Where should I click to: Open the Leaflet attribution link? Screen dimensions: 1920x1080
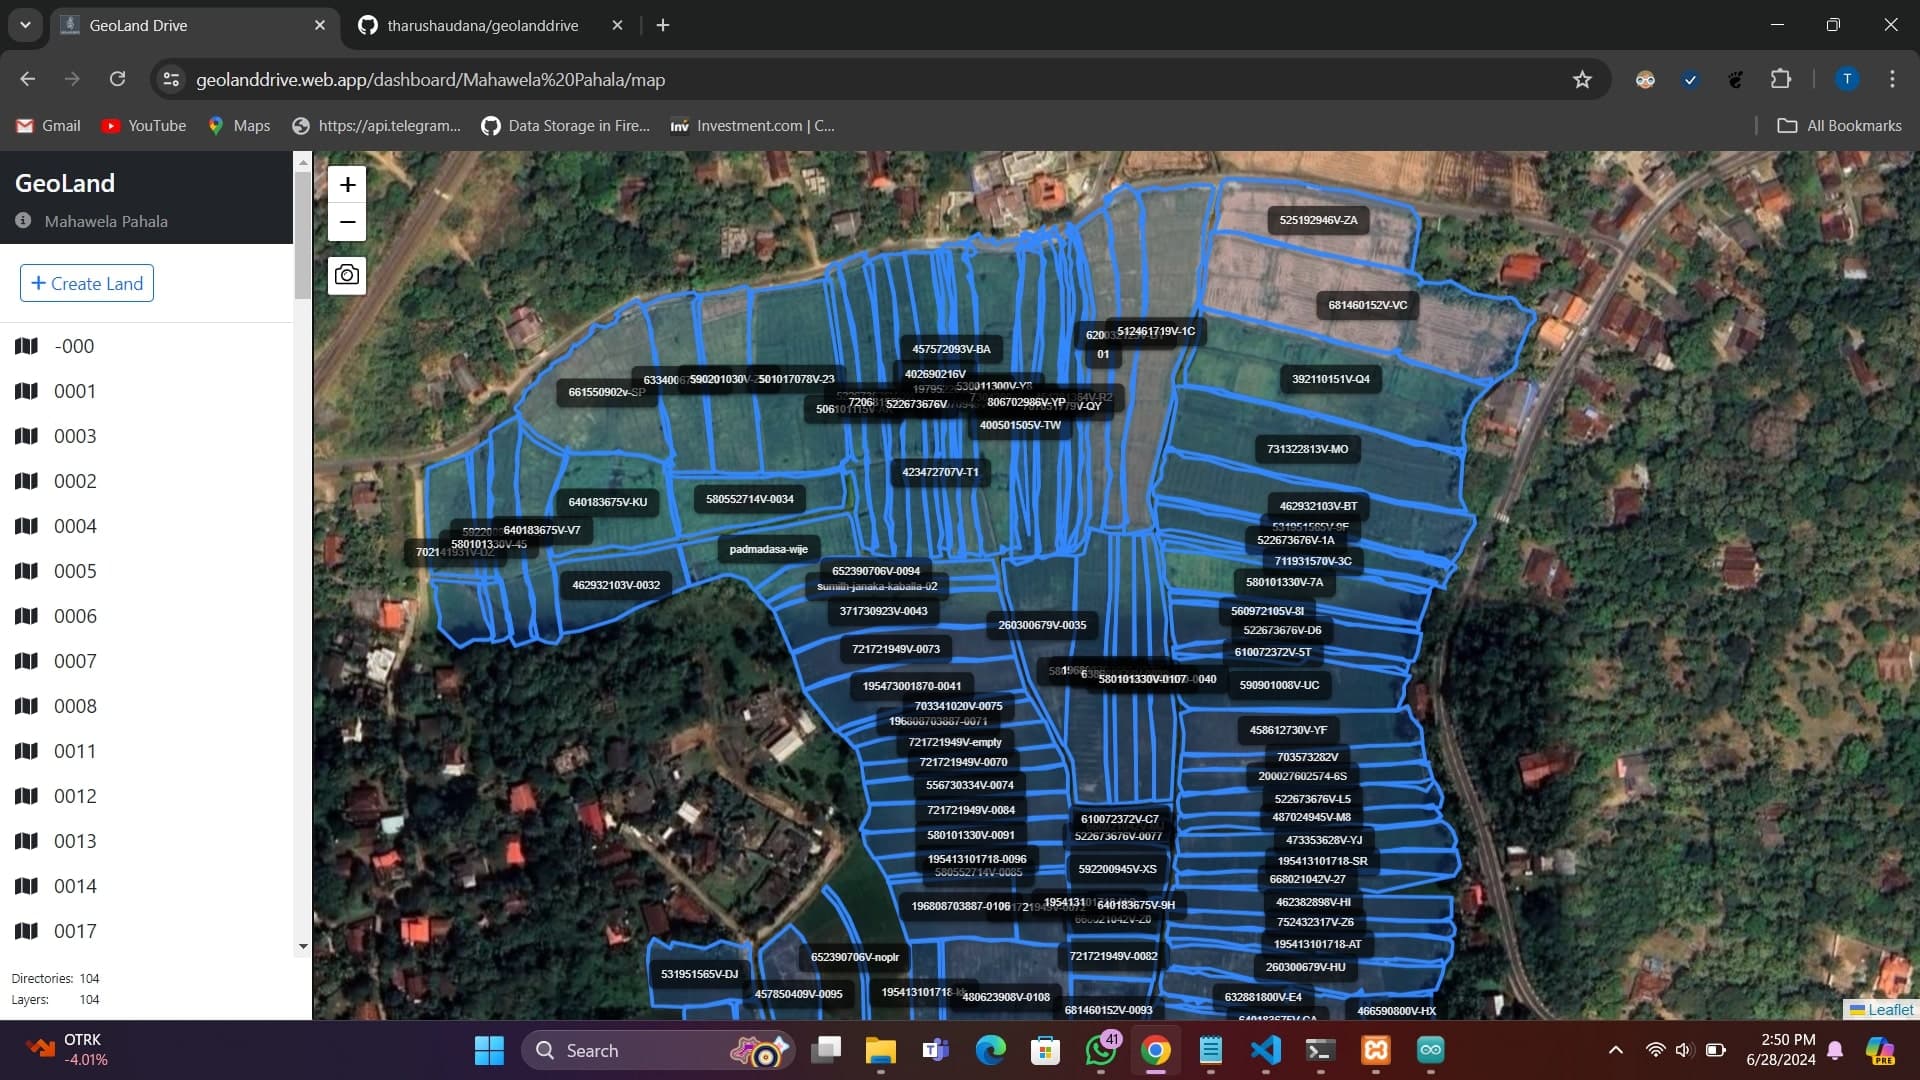1890,1010
